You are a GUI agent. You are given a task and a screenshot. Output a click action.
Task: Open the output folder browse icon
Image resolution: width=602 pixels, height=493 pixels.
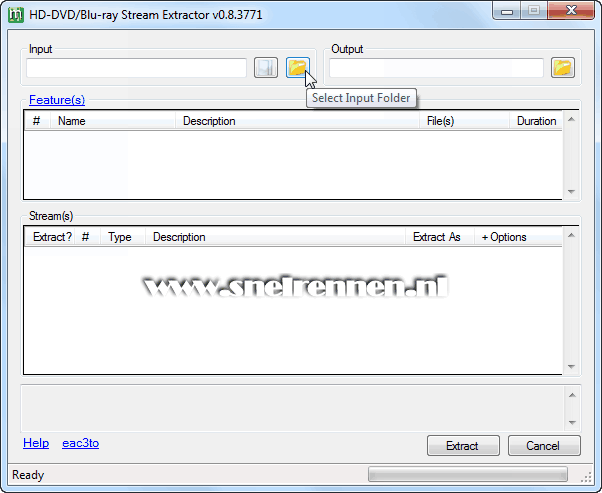(562, 68)
